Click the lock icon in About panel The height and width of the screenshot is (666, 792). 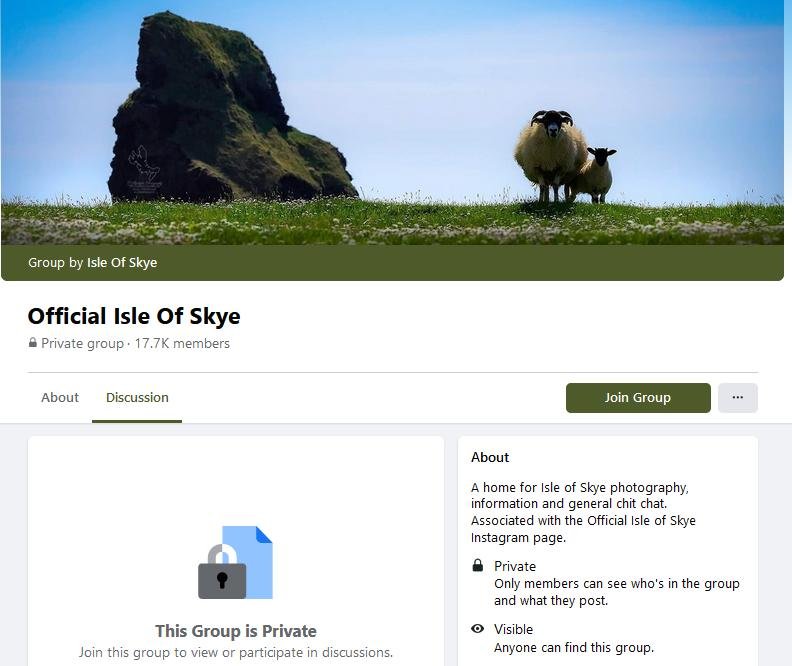[x=478, y=566]
